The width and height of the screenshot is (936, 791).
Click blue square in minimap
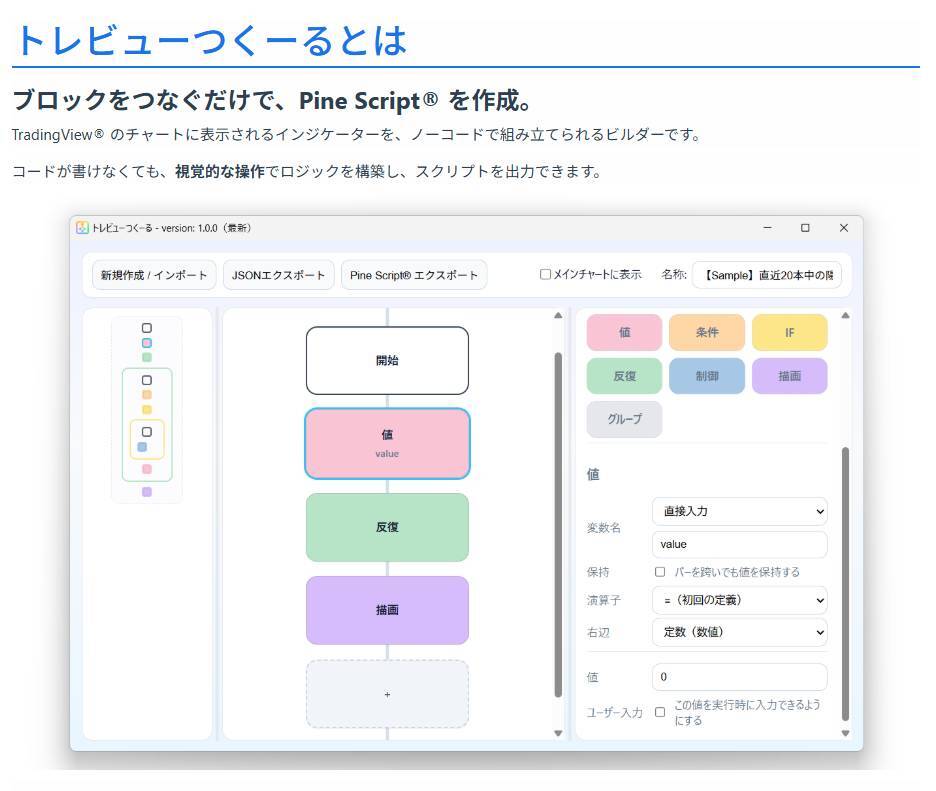(142, 447)
